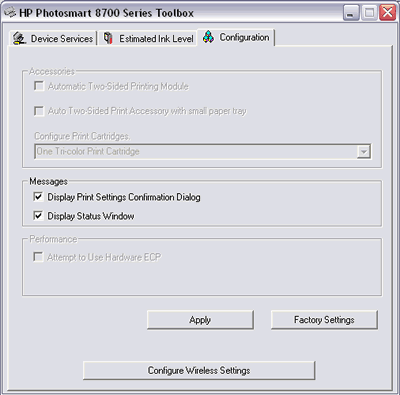Click the ink cartridge icon beside Estimated Ink Level
The height and width of the screenshot is (395, 400).
[108, 38]
